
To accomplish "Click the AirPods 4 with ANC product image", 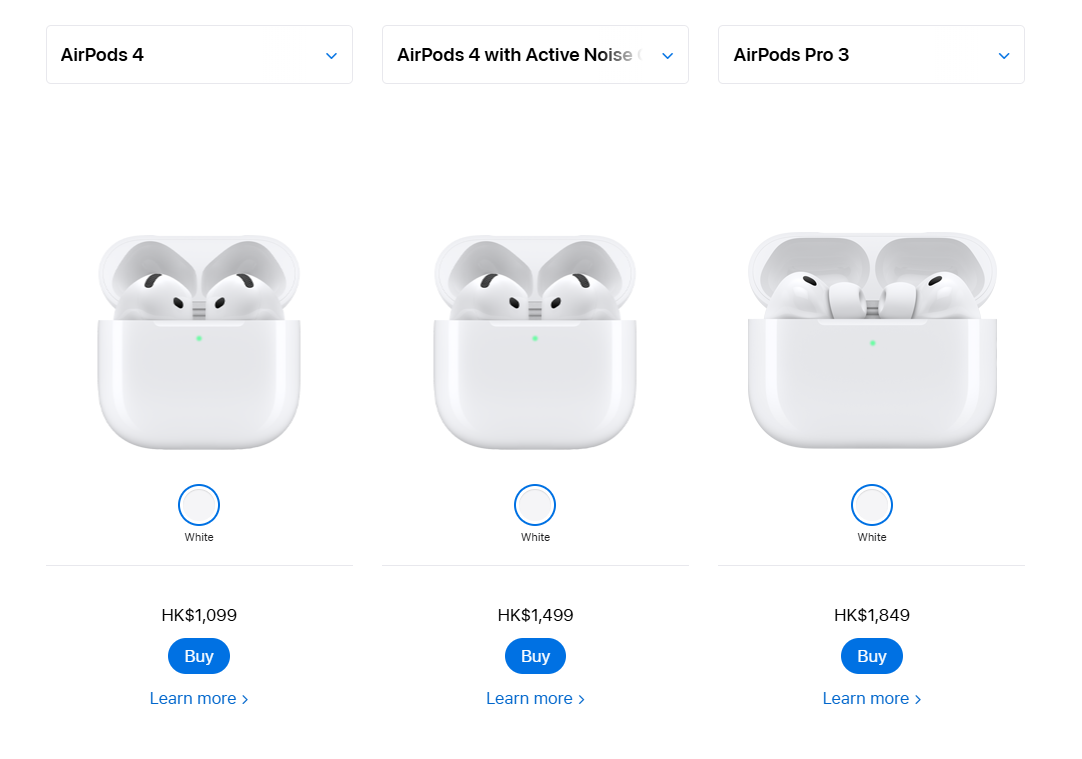I will pyautogui.click(x=535, y=342).
